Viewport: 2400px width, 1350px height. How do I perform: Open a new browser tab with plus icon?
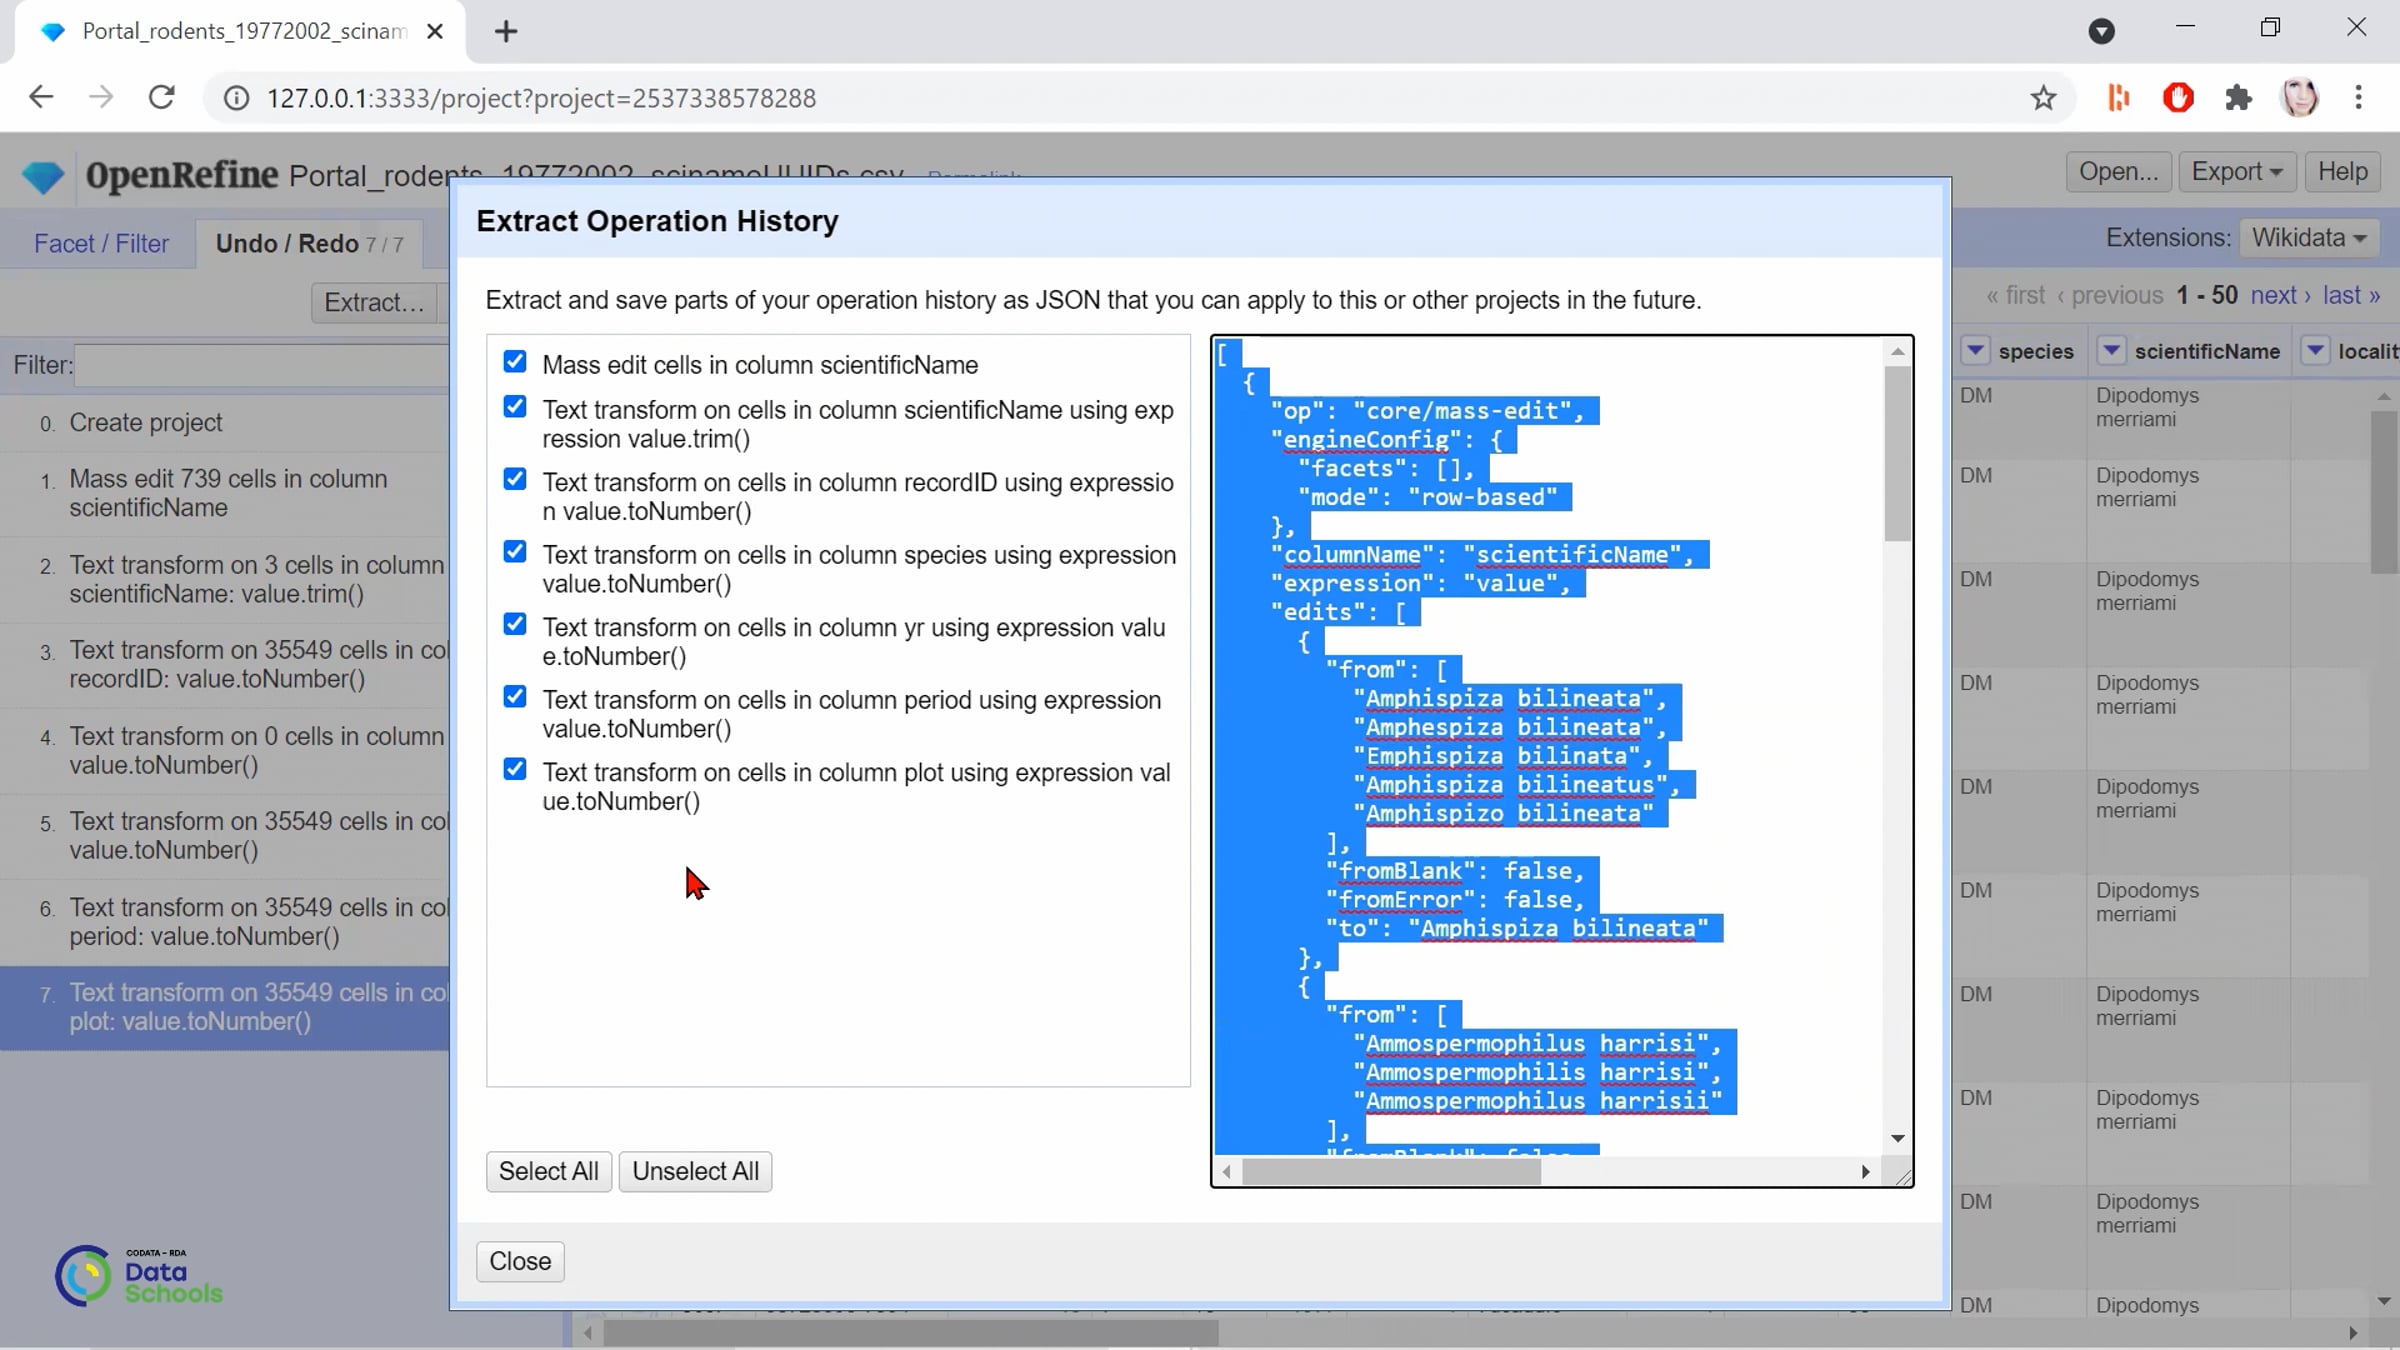(506, 31)
